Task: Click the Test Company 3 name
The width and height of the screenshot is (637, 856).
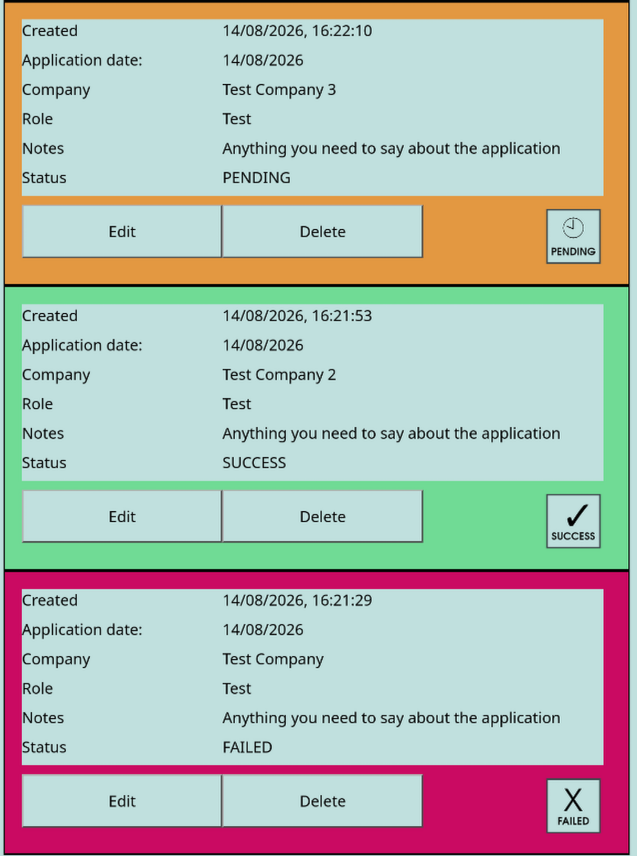Action: coord(279,90)
